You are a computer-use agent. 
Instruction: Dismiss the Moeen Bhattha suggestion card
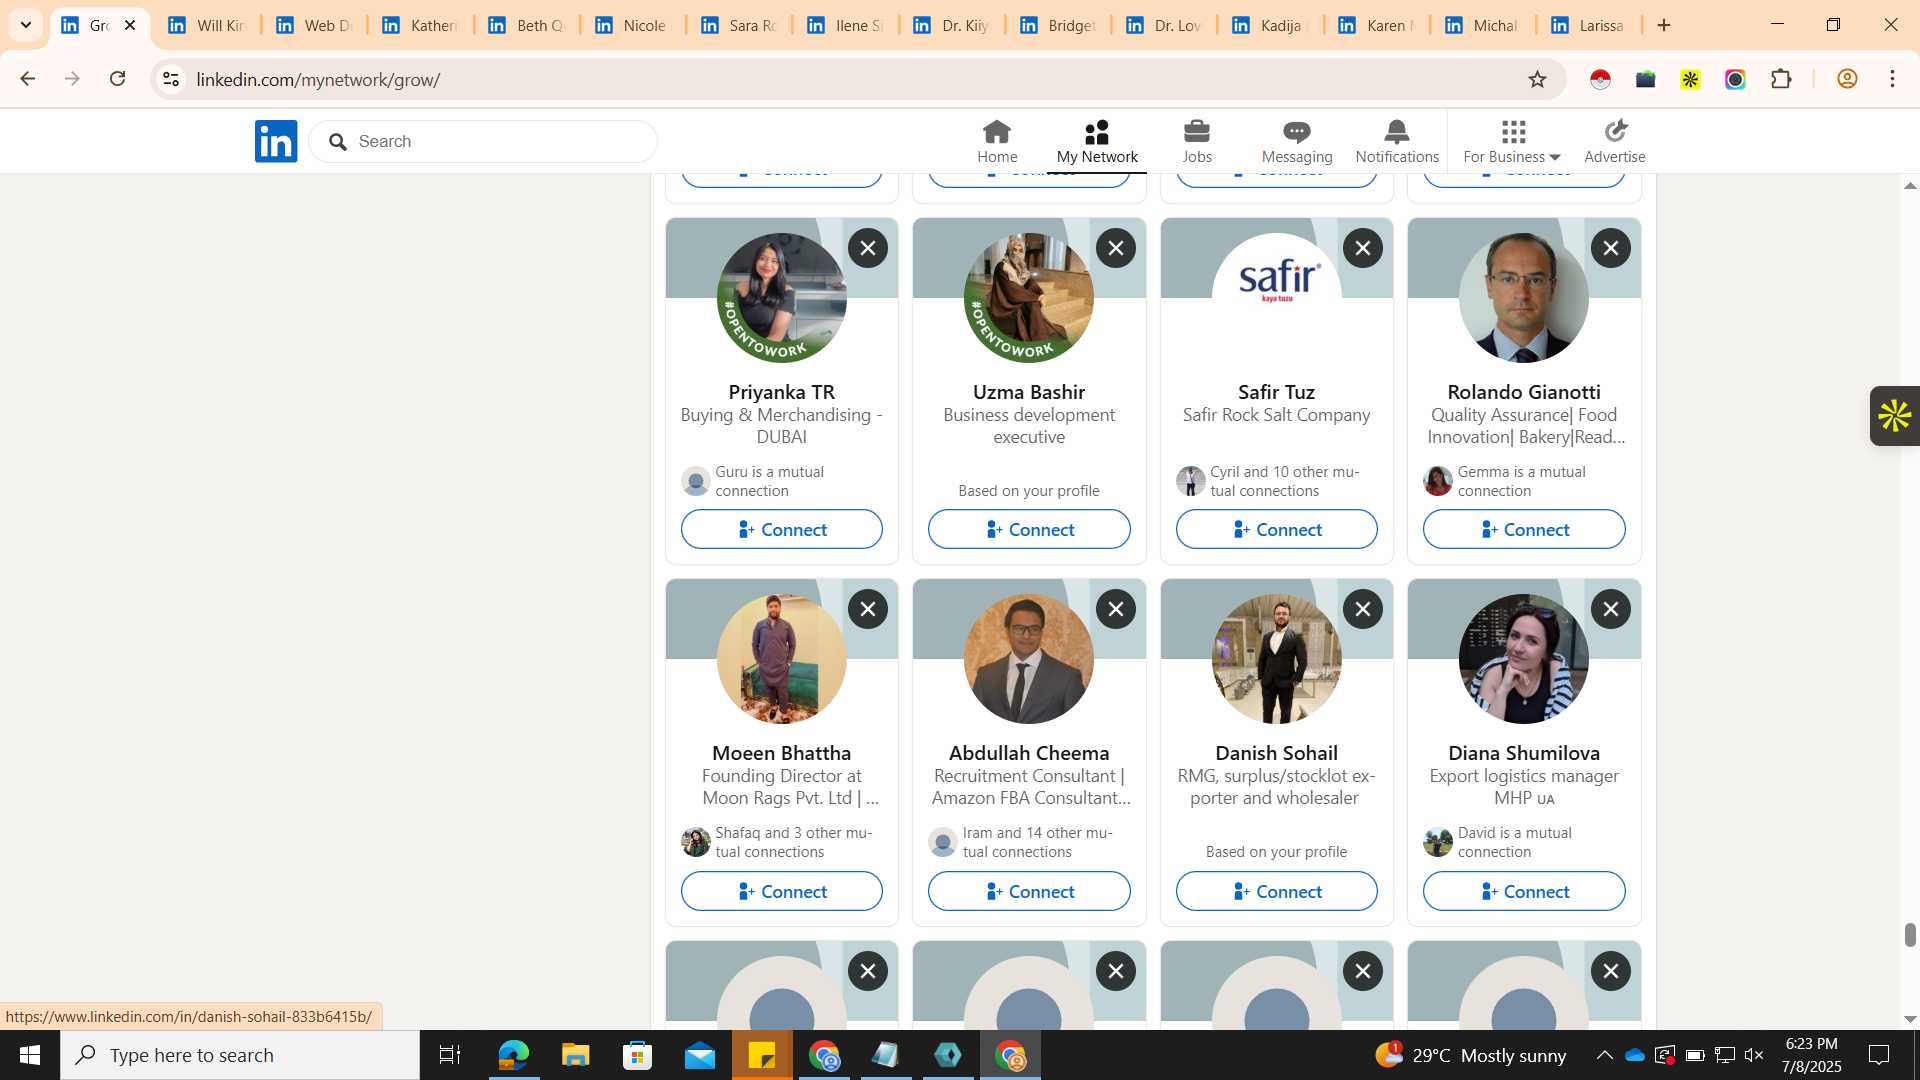coord(868,609)
